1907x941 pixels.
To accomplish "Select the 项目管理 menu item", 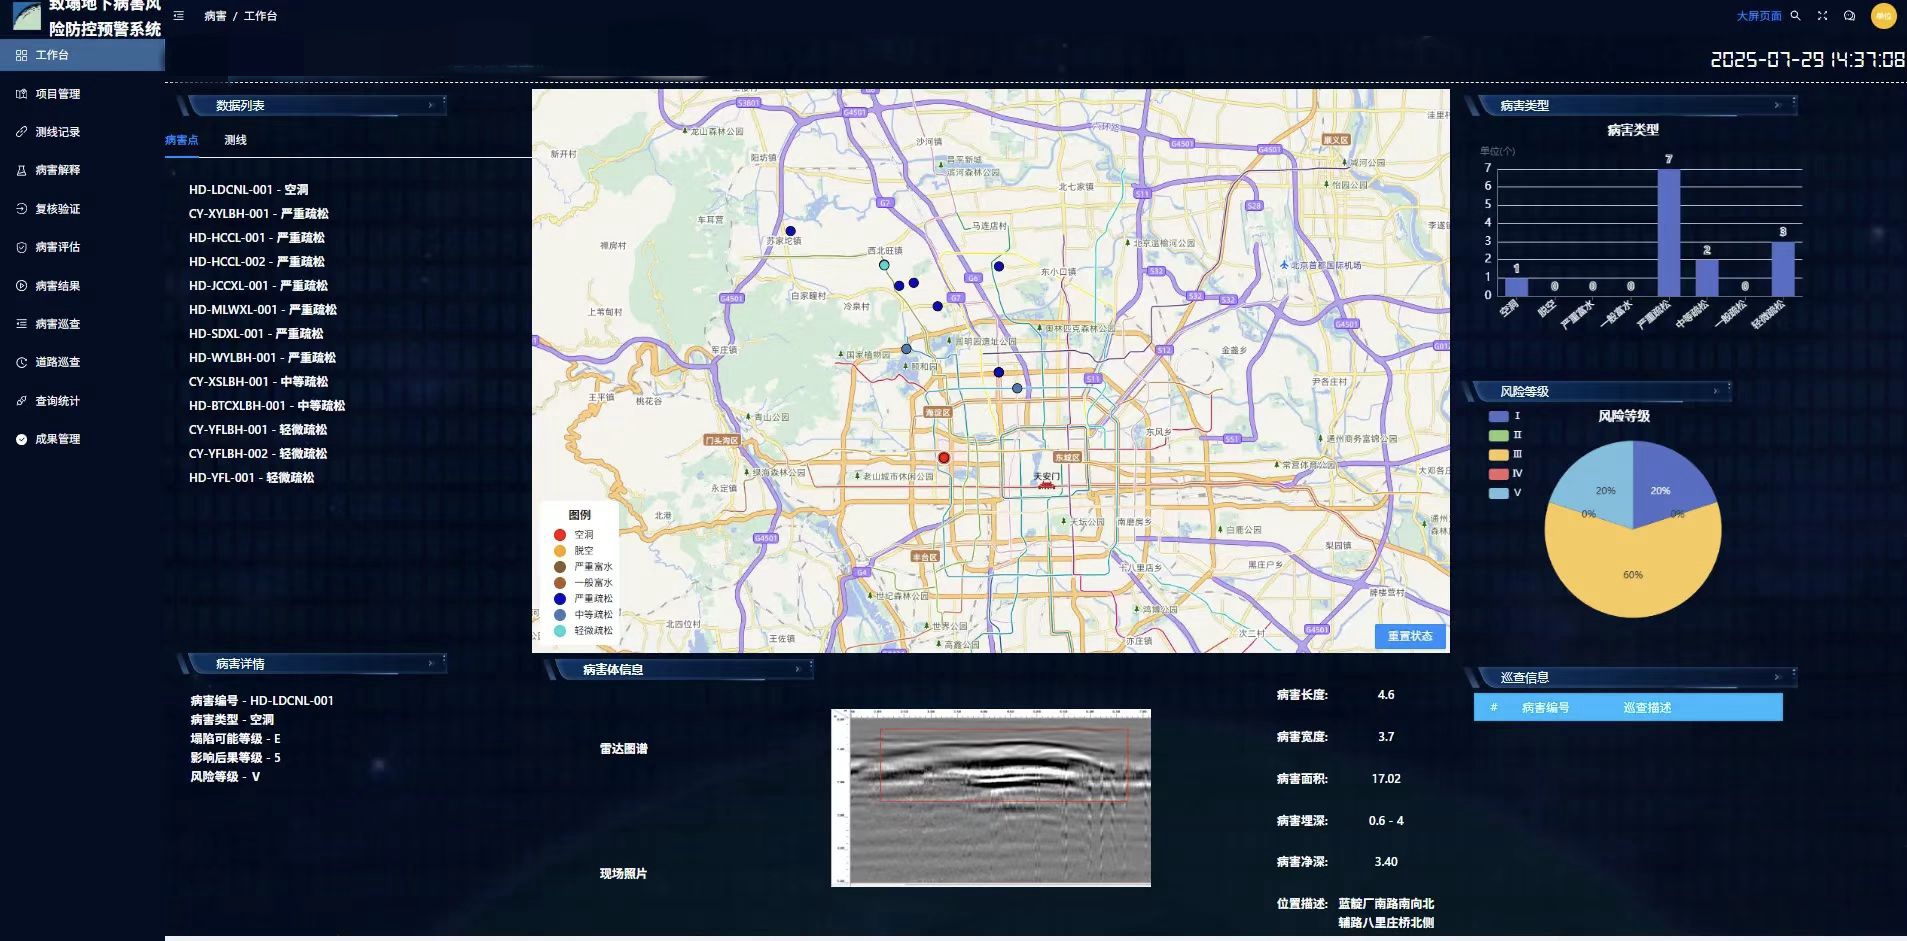I will pyautogui.click(x=57, y=94).
